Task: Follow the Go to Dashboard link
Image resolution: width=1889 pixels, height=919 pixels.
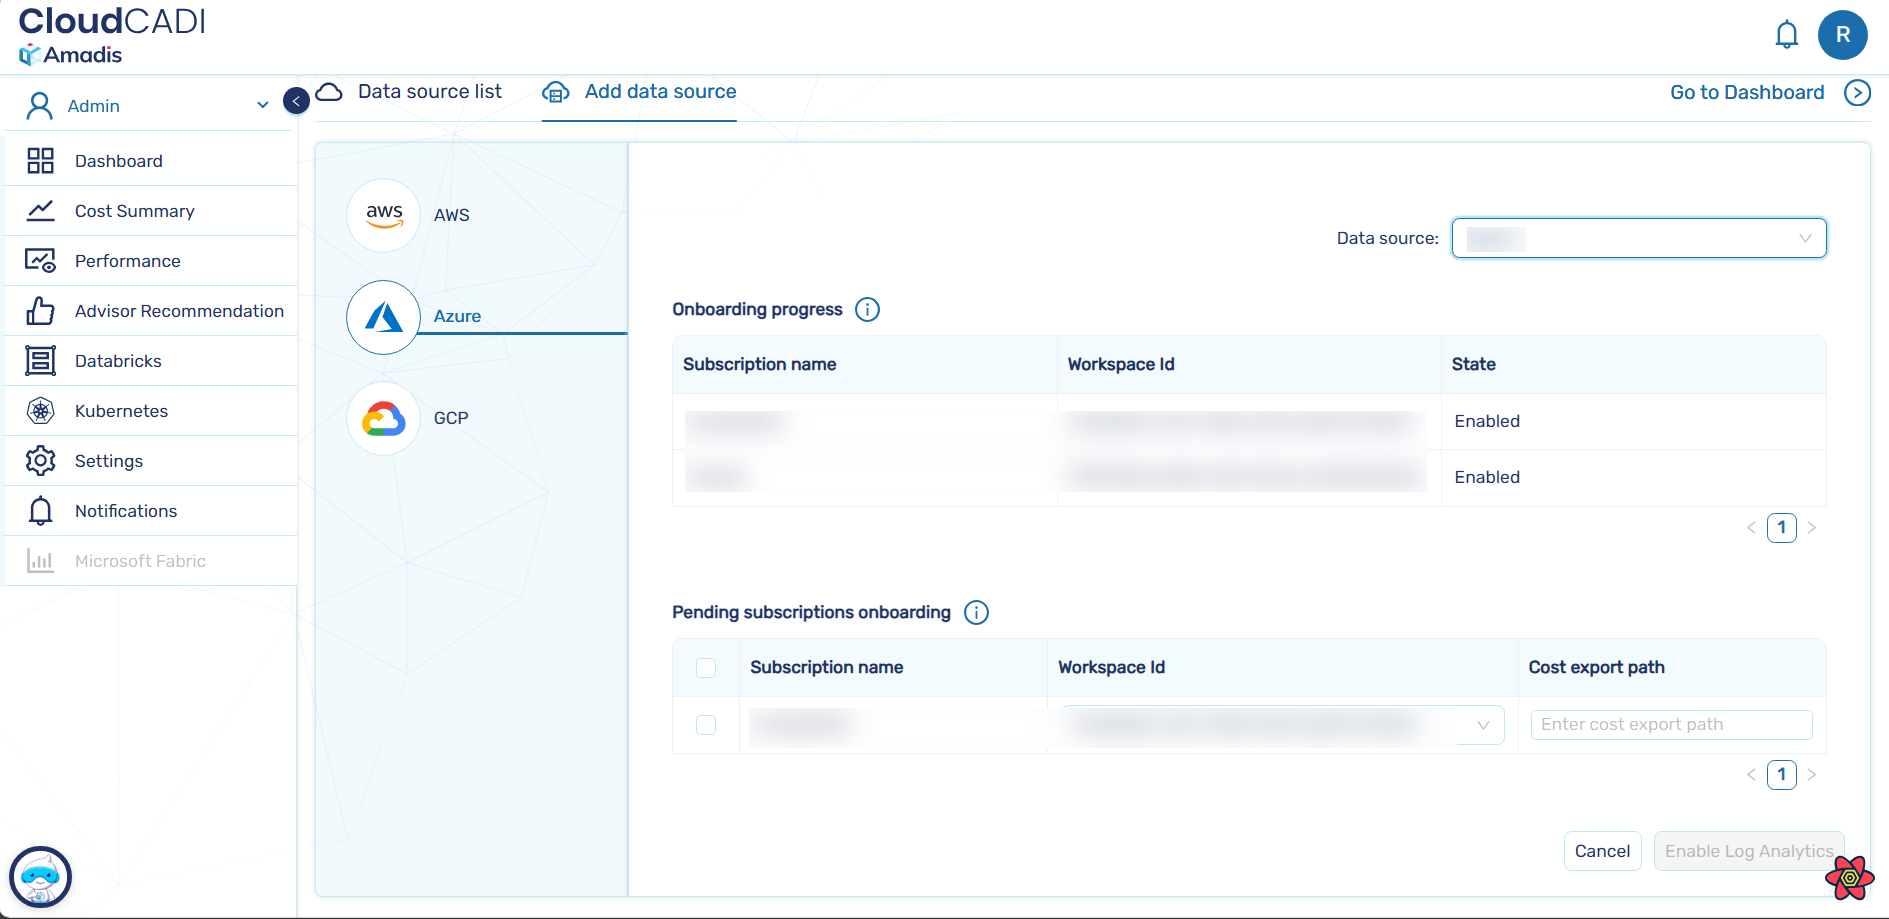Action: click(1747, 93)
